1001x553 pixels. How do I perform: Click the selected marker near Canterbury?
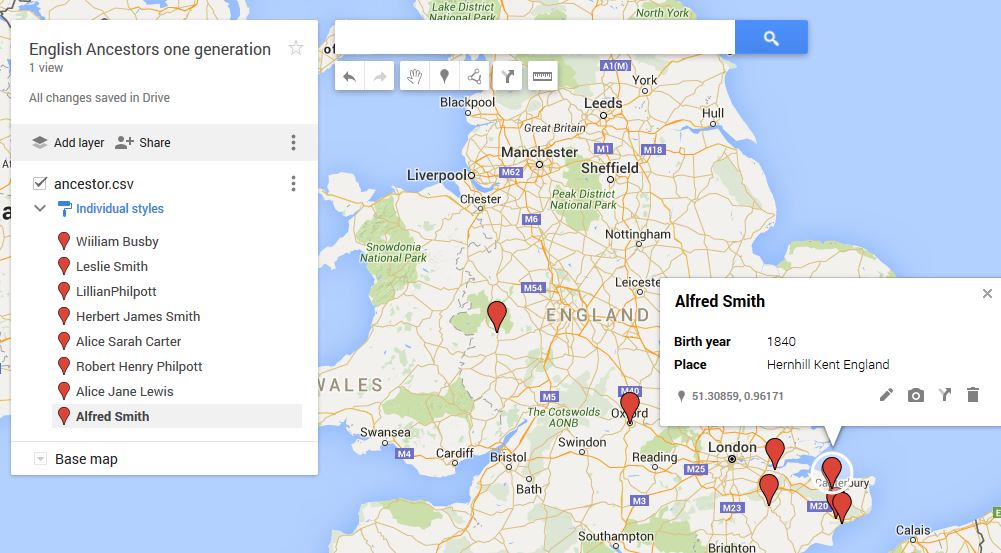coord(831,473)
